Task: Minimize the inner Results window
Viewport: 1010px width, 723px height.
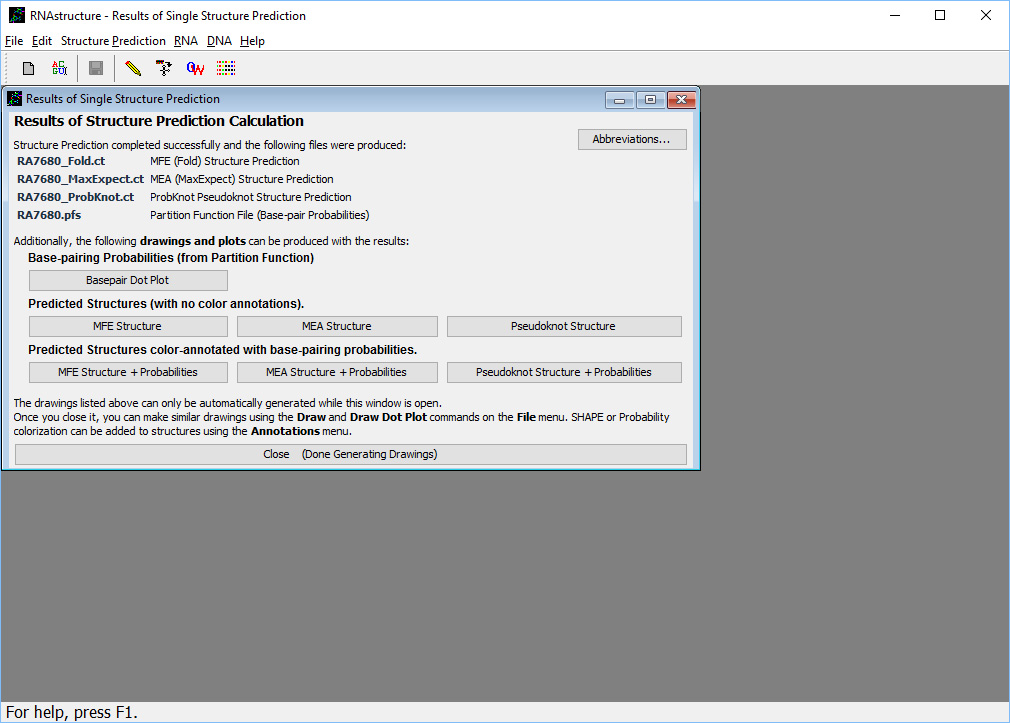Action: click(620, 100)
